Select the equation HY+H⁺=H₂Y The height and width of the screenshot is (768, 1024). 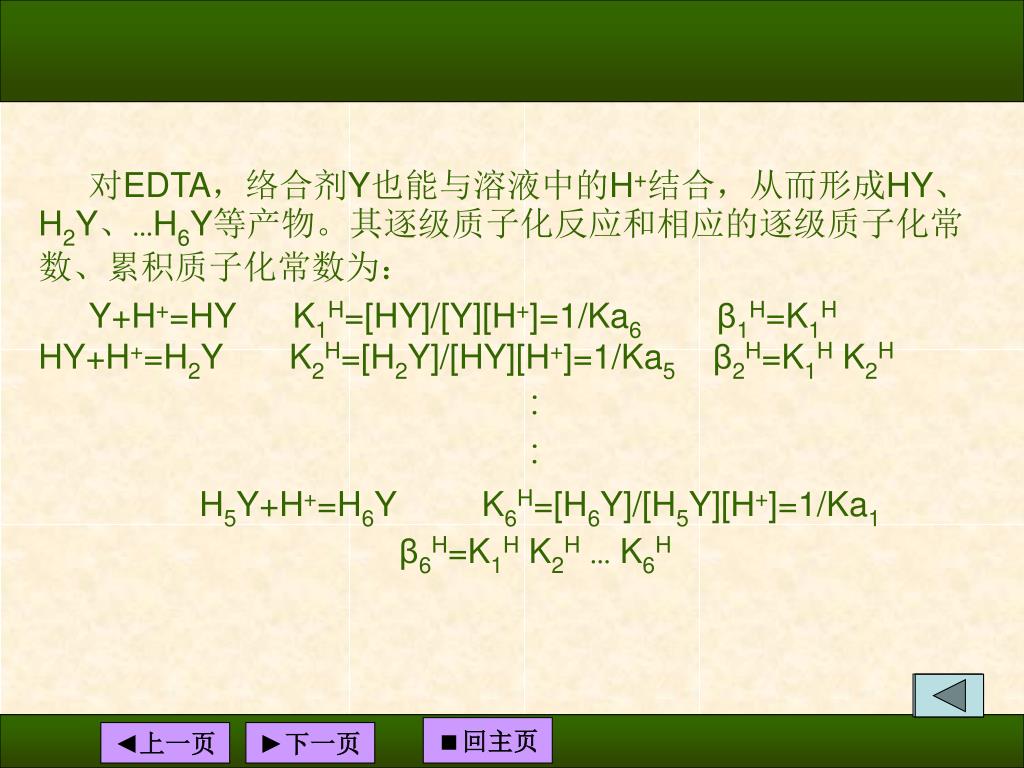pos(131,360)
